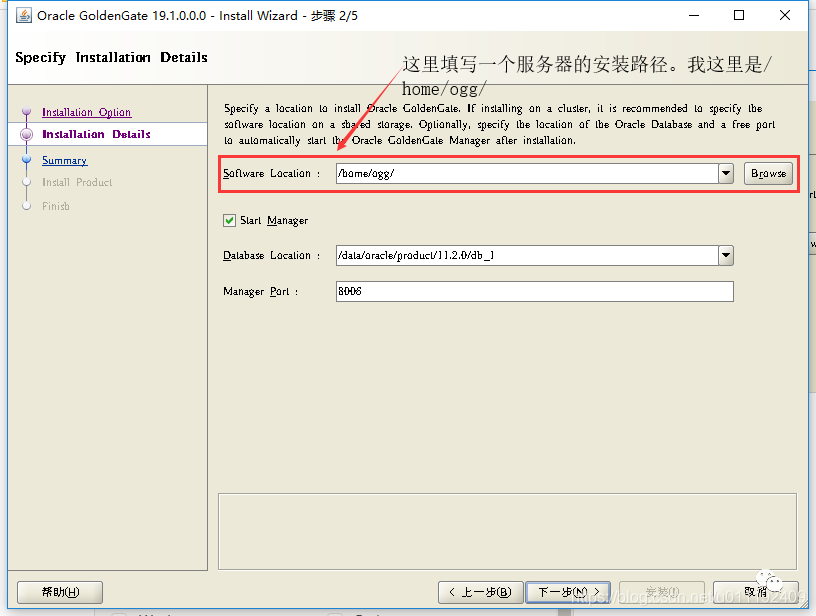The image size is (816, 616).
Task: Go back with the 上一步(B) button
Action: coord(480,592)
